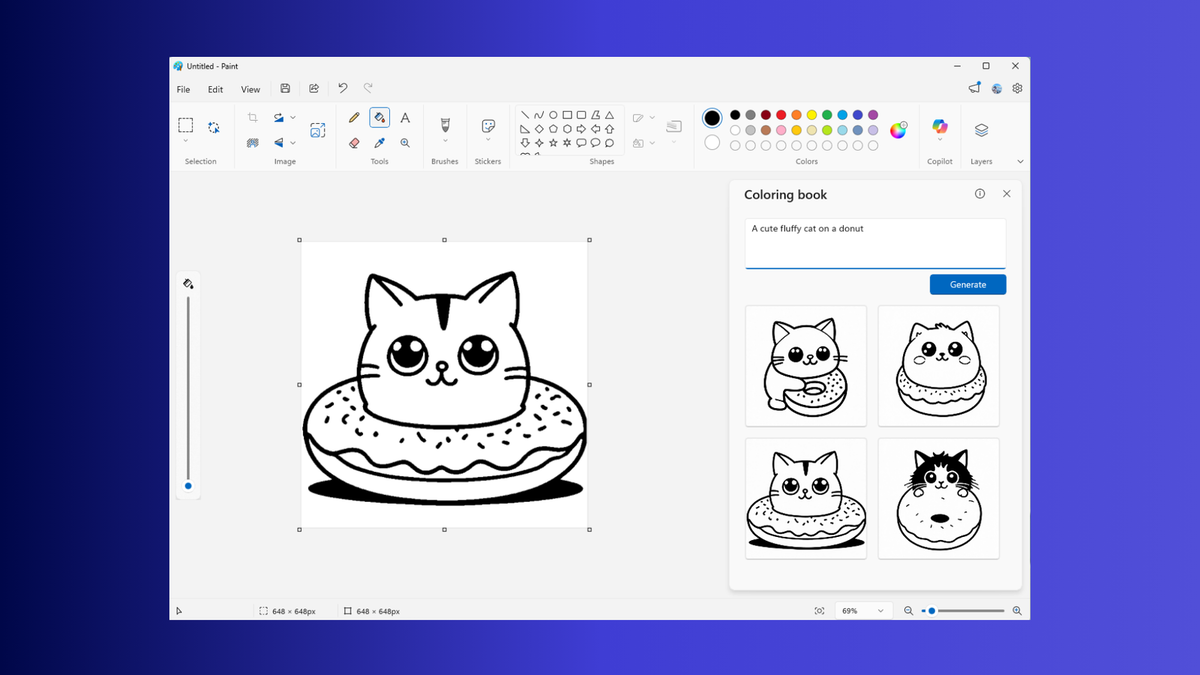
Task: Open the Resize image tool
Action: point(318,130)
